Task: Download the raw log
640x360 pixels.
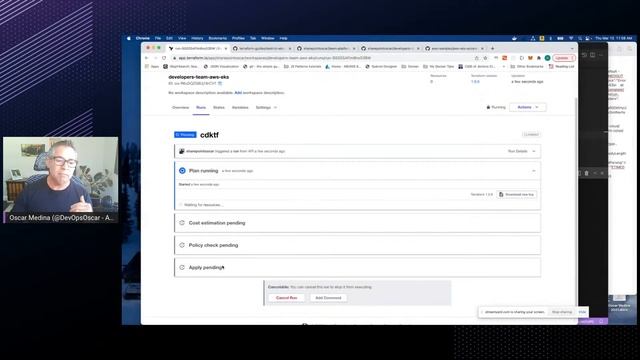Action: pyautogui.click(x=517, y=195)
